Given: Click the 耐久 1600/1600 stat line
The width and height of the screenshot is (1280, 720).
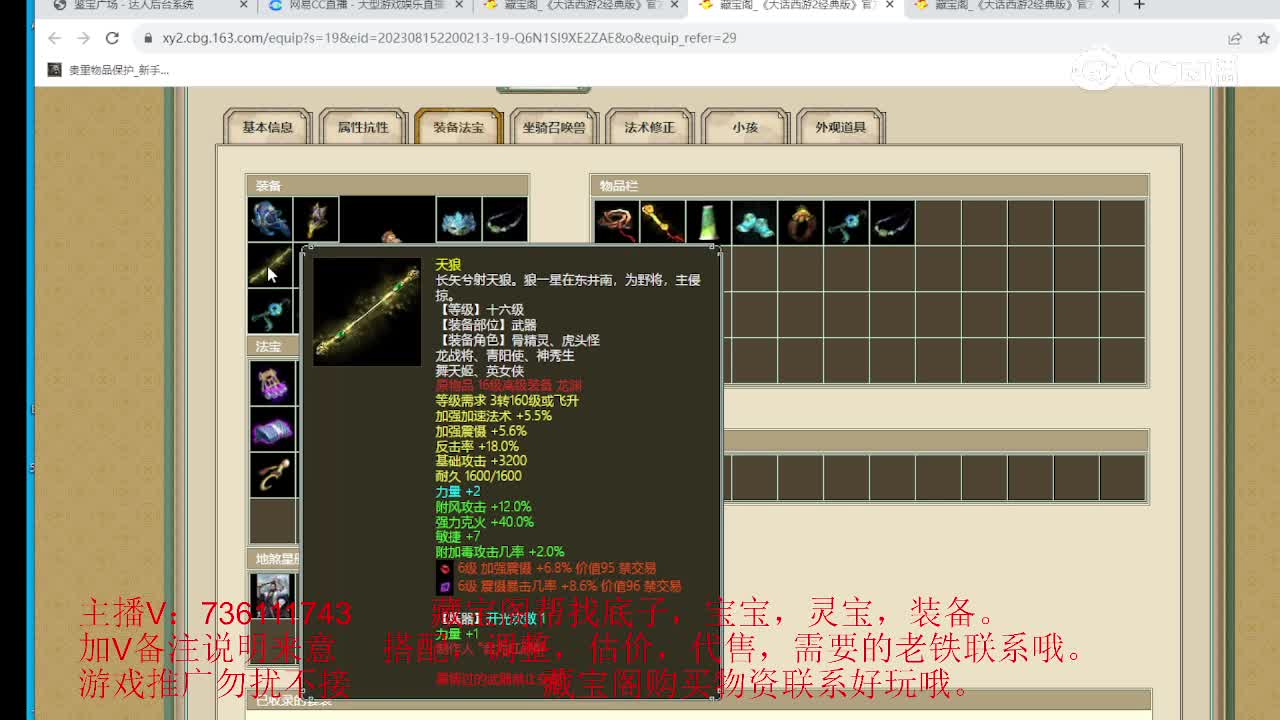Looking at the screenshot, I should pyautogui.click(x=479, y=476).
